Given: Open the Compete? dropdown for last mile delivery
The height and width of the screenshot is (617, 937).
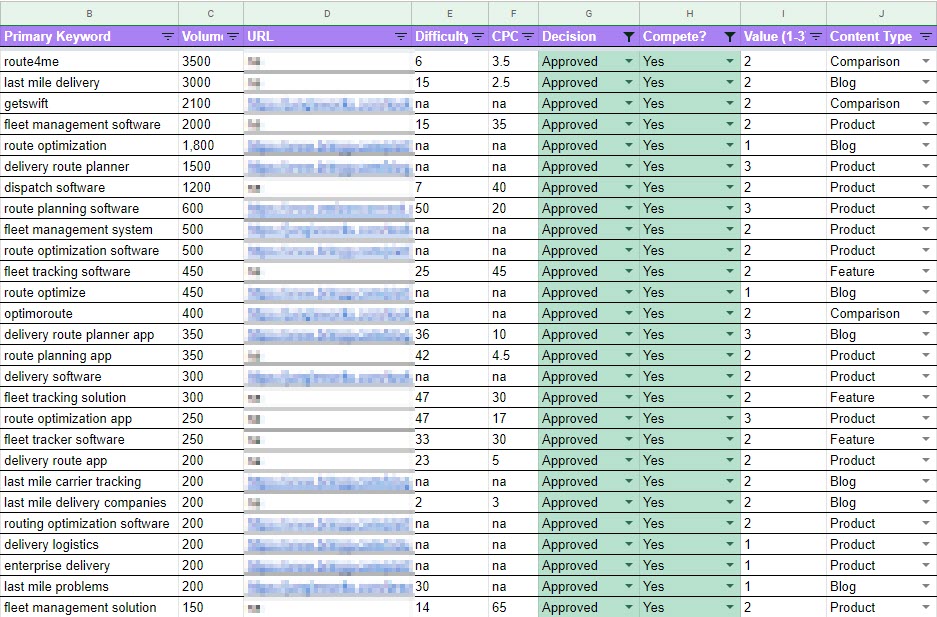Looking at the screenshot, I should tap(731, 82).
